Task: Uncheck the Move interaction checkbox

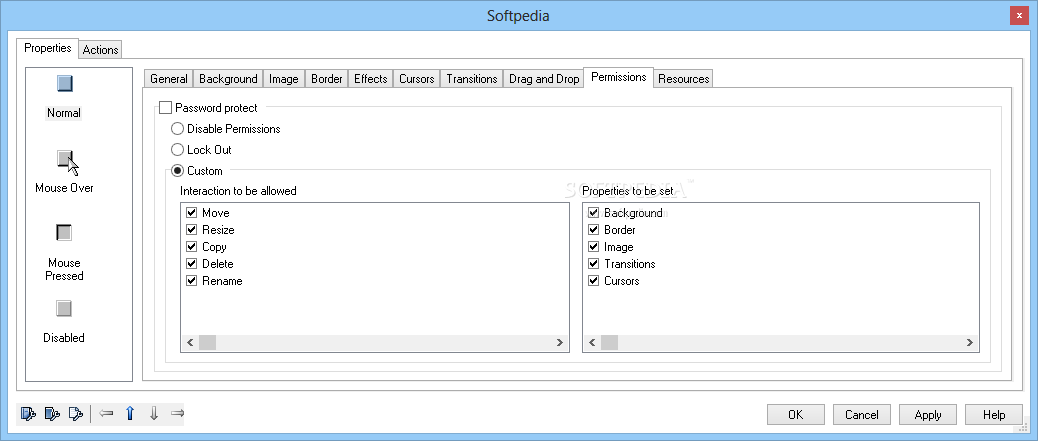Action: 192,213
